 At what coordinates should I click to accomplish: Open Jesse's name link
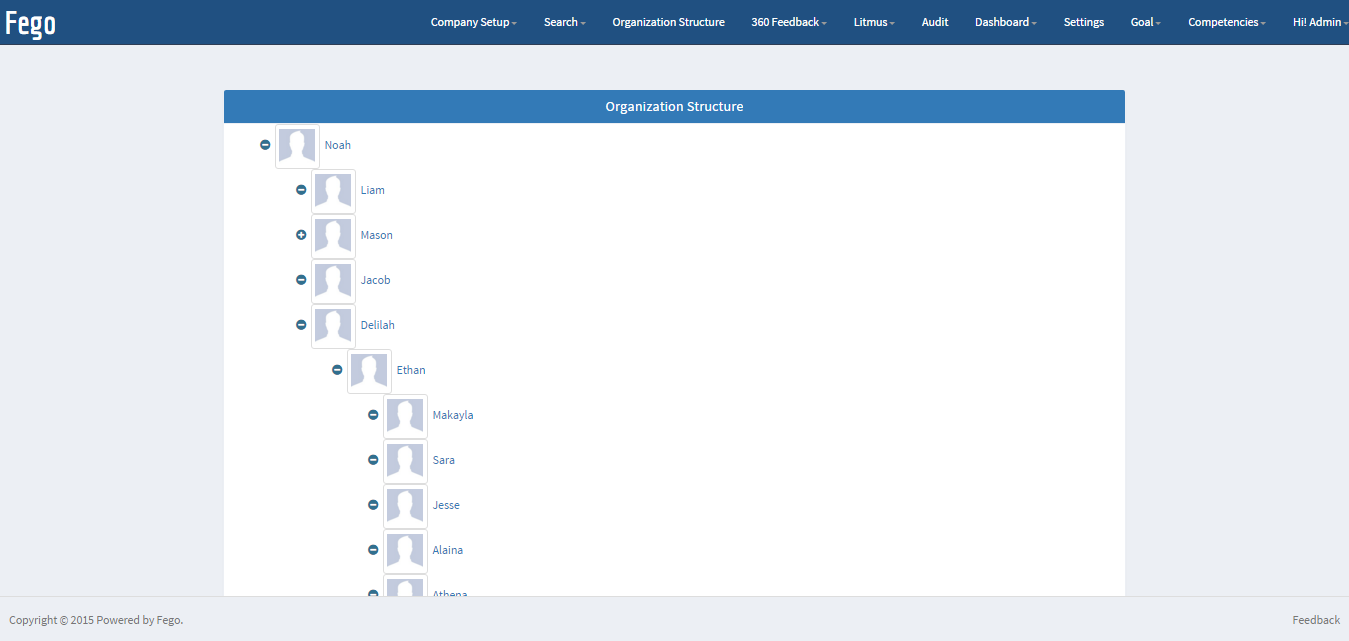(446, 505)
